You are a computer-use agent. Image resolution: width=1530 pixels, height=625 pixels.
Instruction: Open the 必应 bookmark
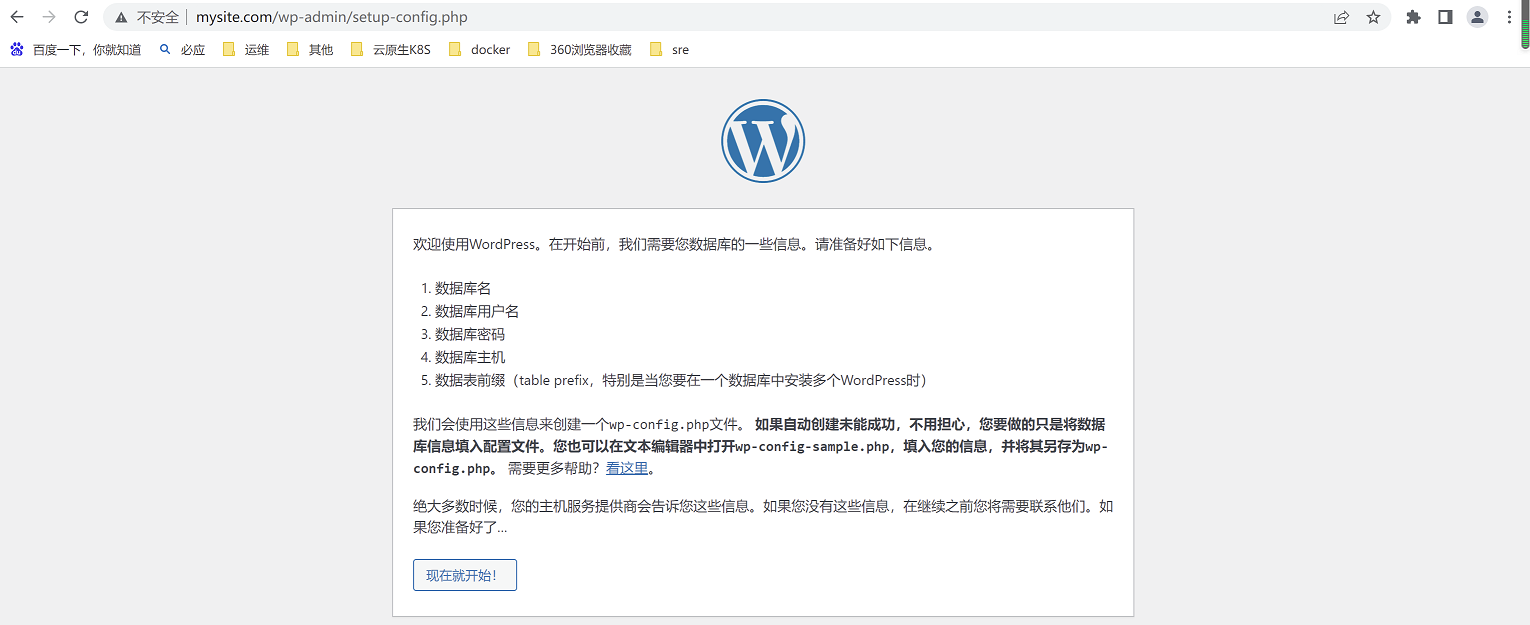182,49
